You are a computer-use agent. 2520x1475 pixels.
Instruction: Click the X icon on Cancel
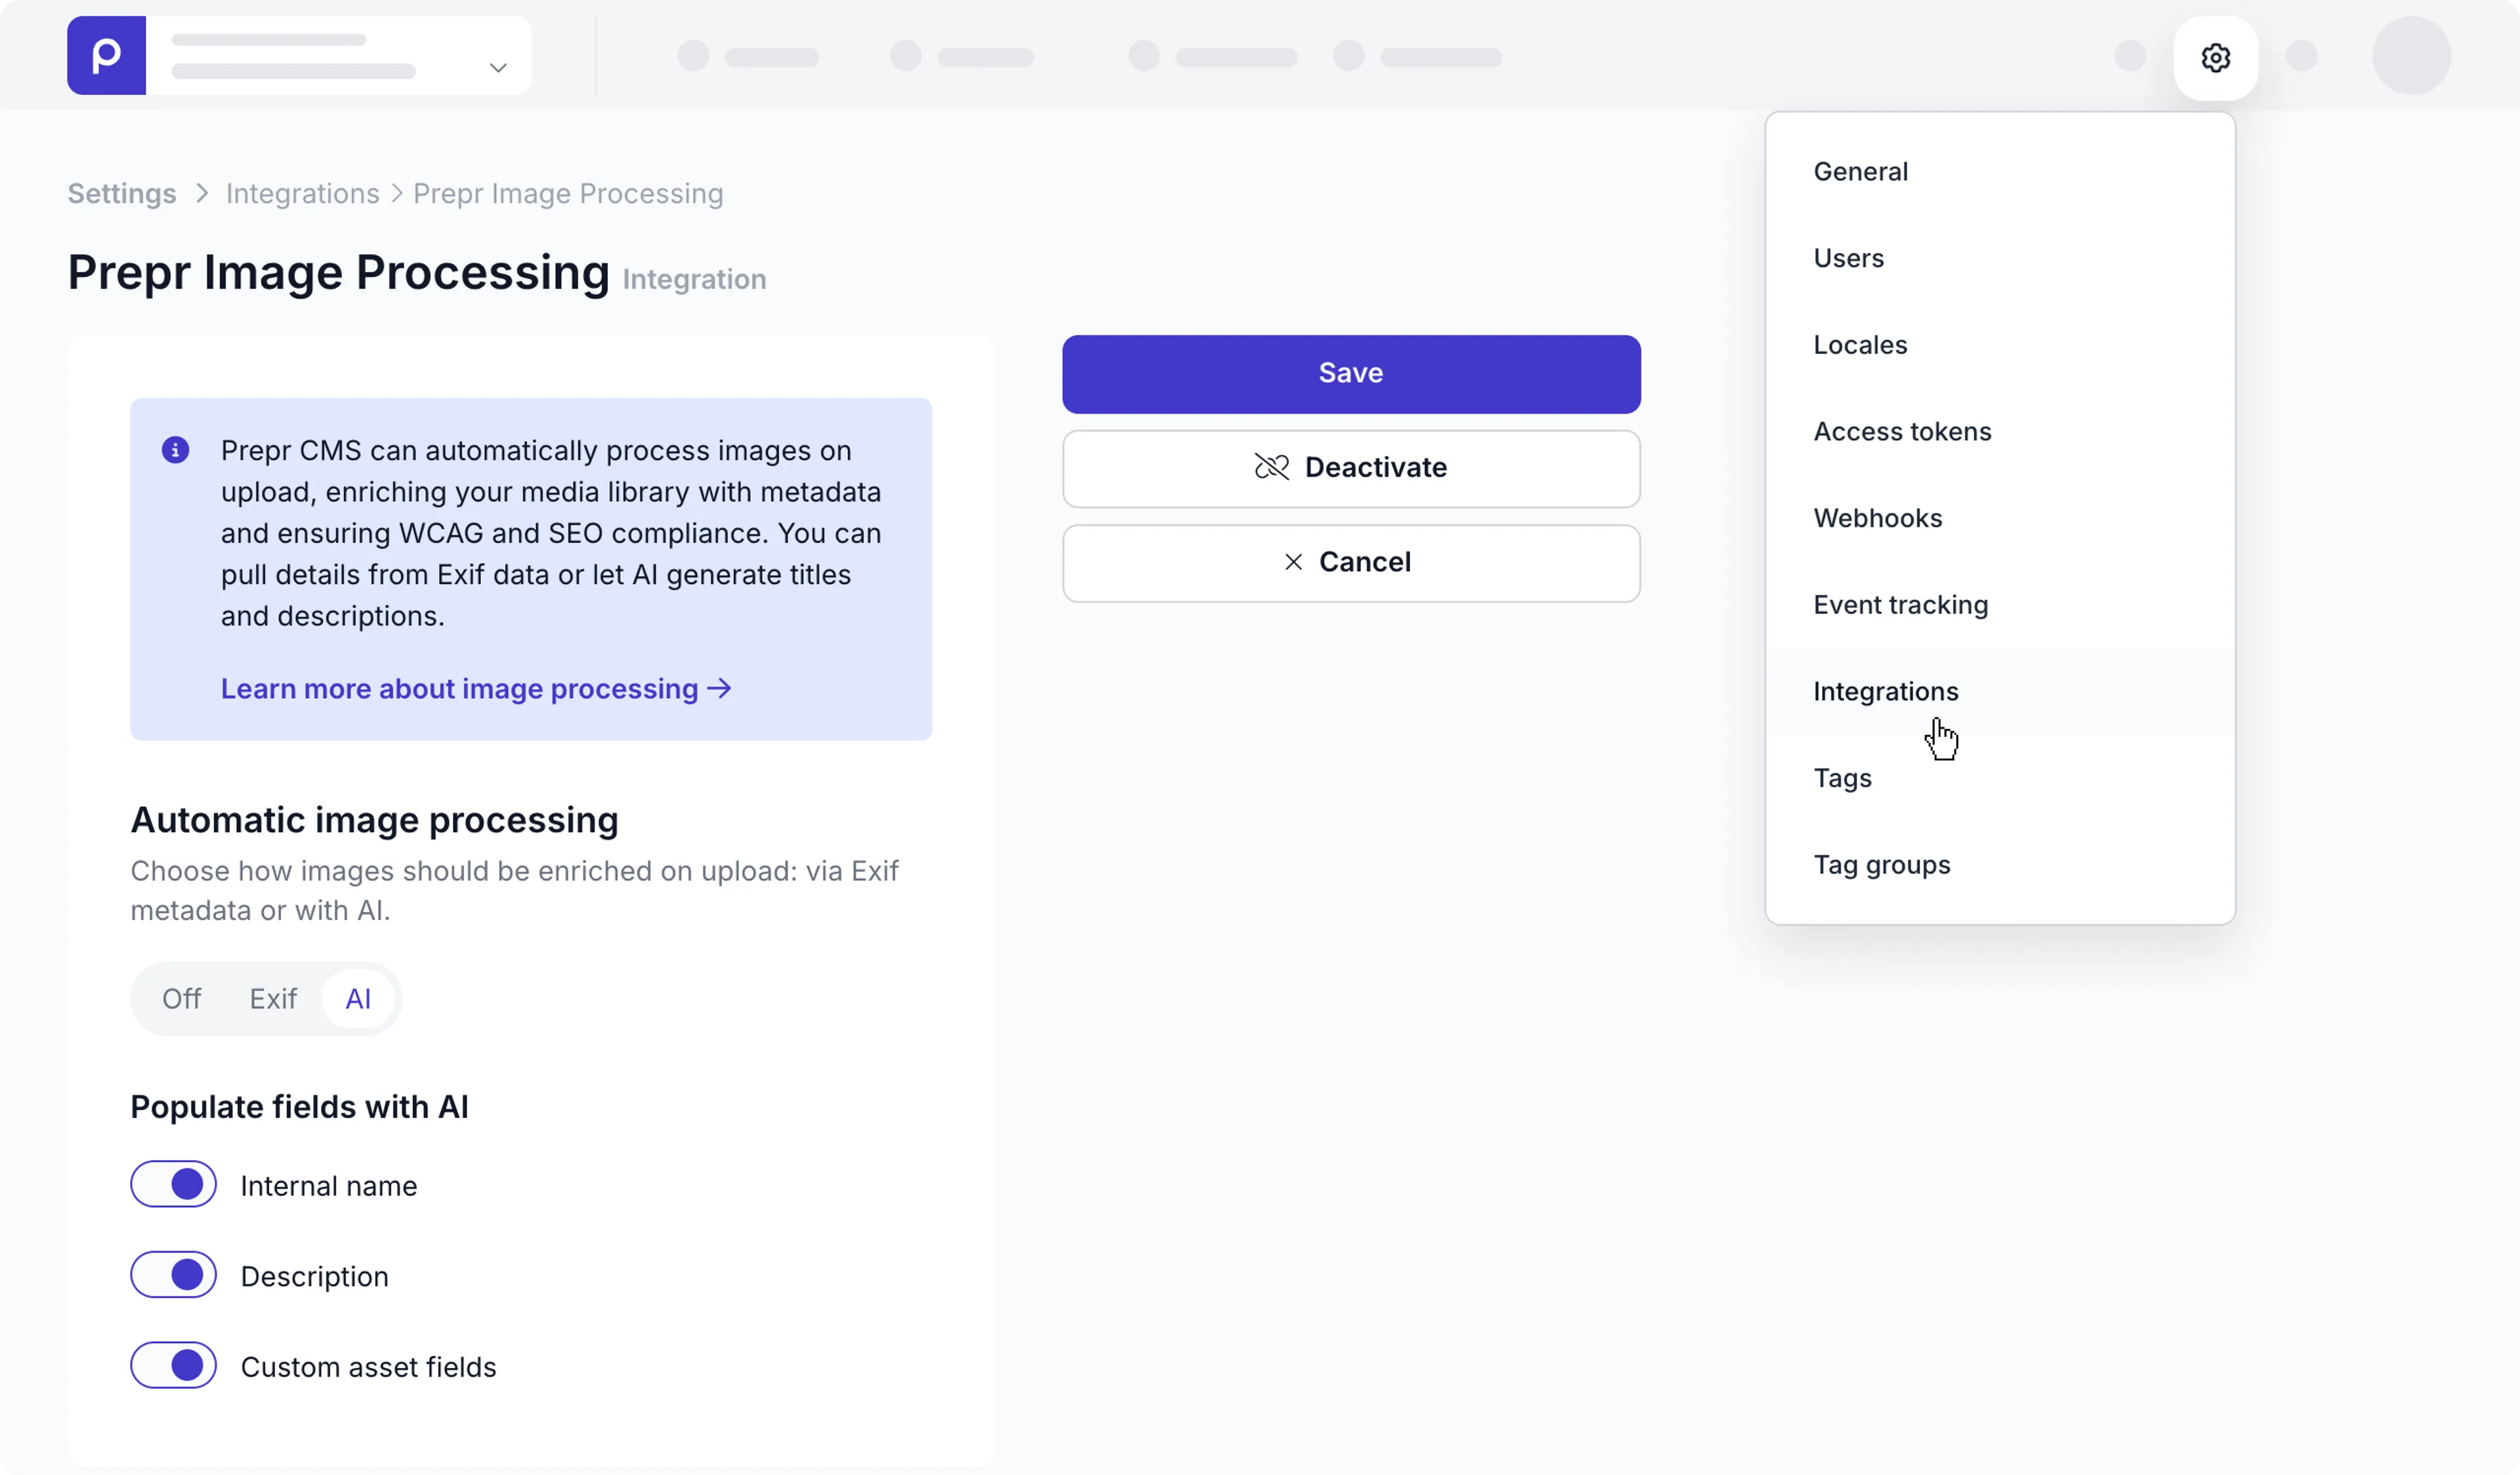click(x=1293, y=562)
